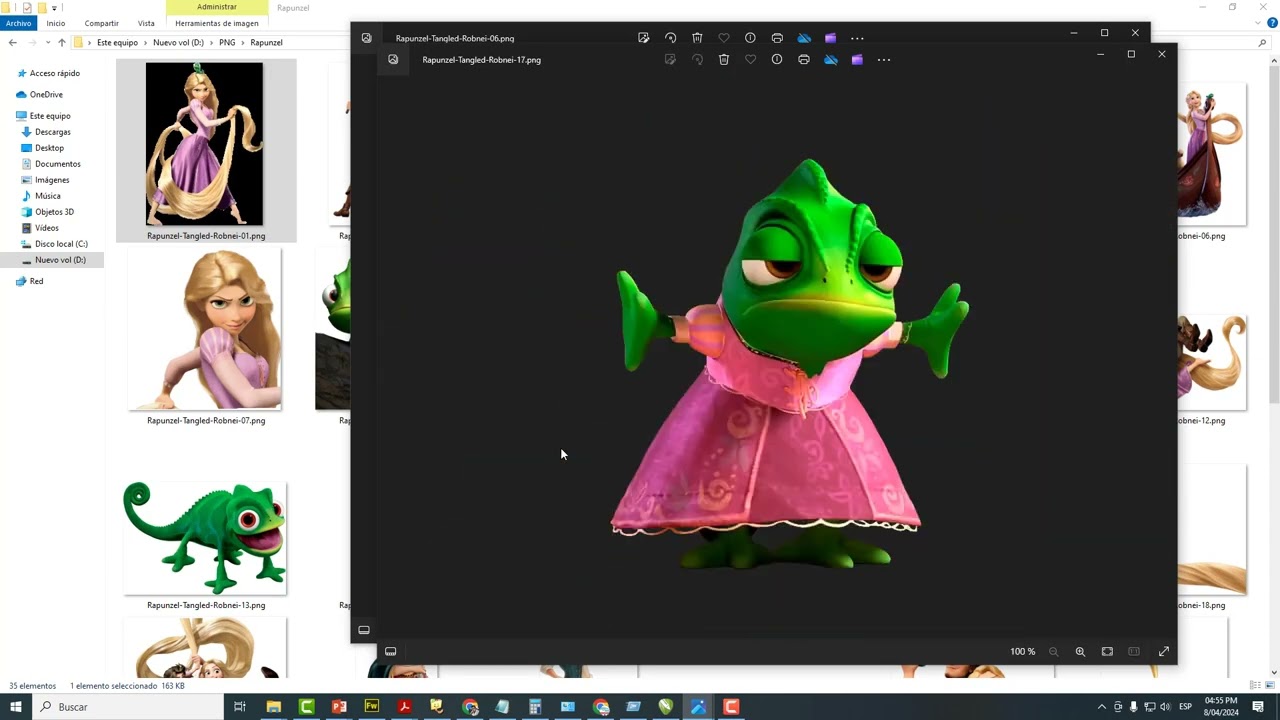The height and width of the screenshot is (720, 1280).
Task: Toggle favorite heart in Robnei-17 window
Action: [x=750, y=60]
